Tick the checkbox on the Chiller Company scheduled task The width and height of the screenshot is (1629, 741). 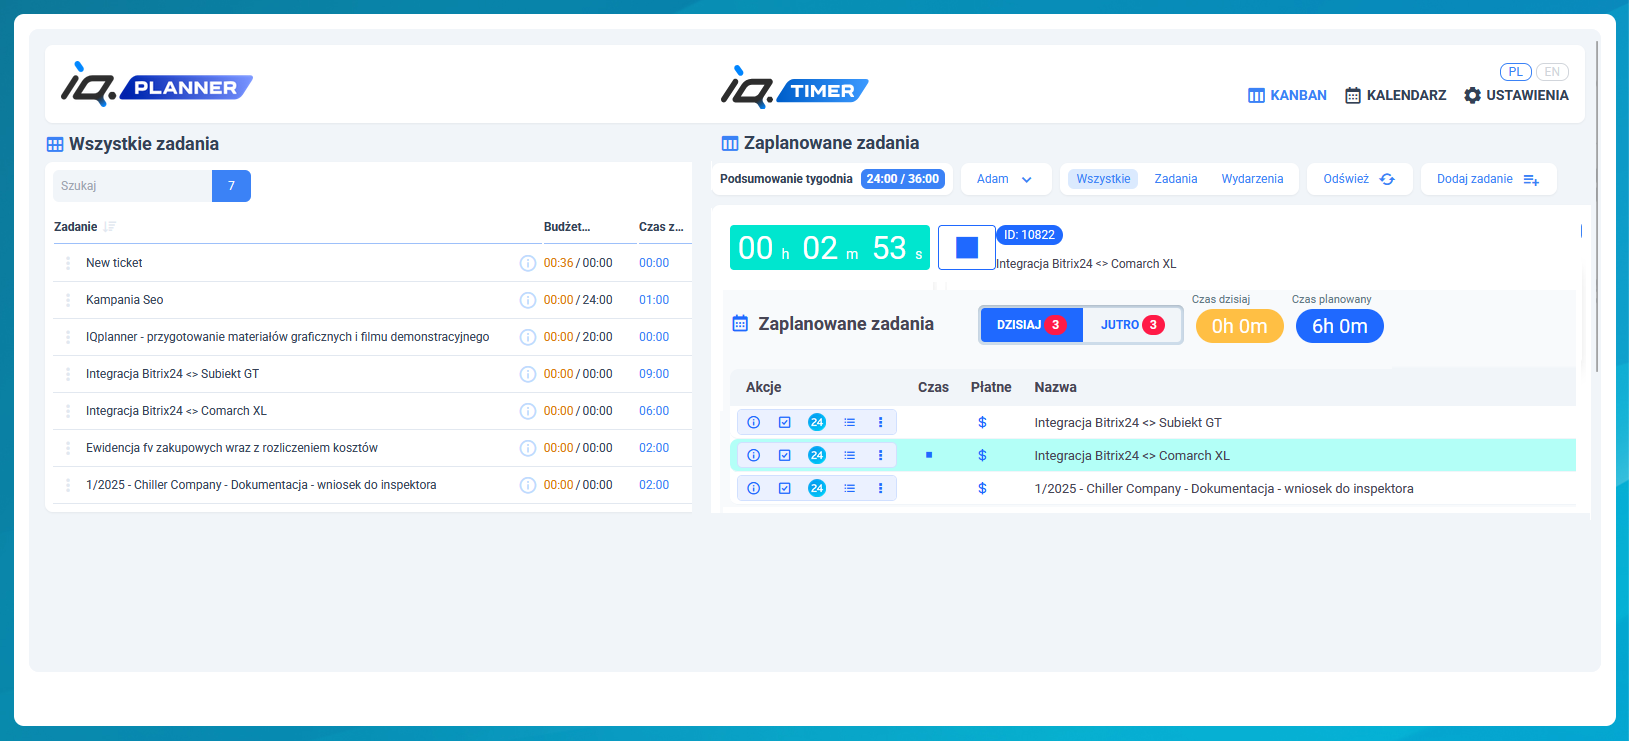[785, 488]
